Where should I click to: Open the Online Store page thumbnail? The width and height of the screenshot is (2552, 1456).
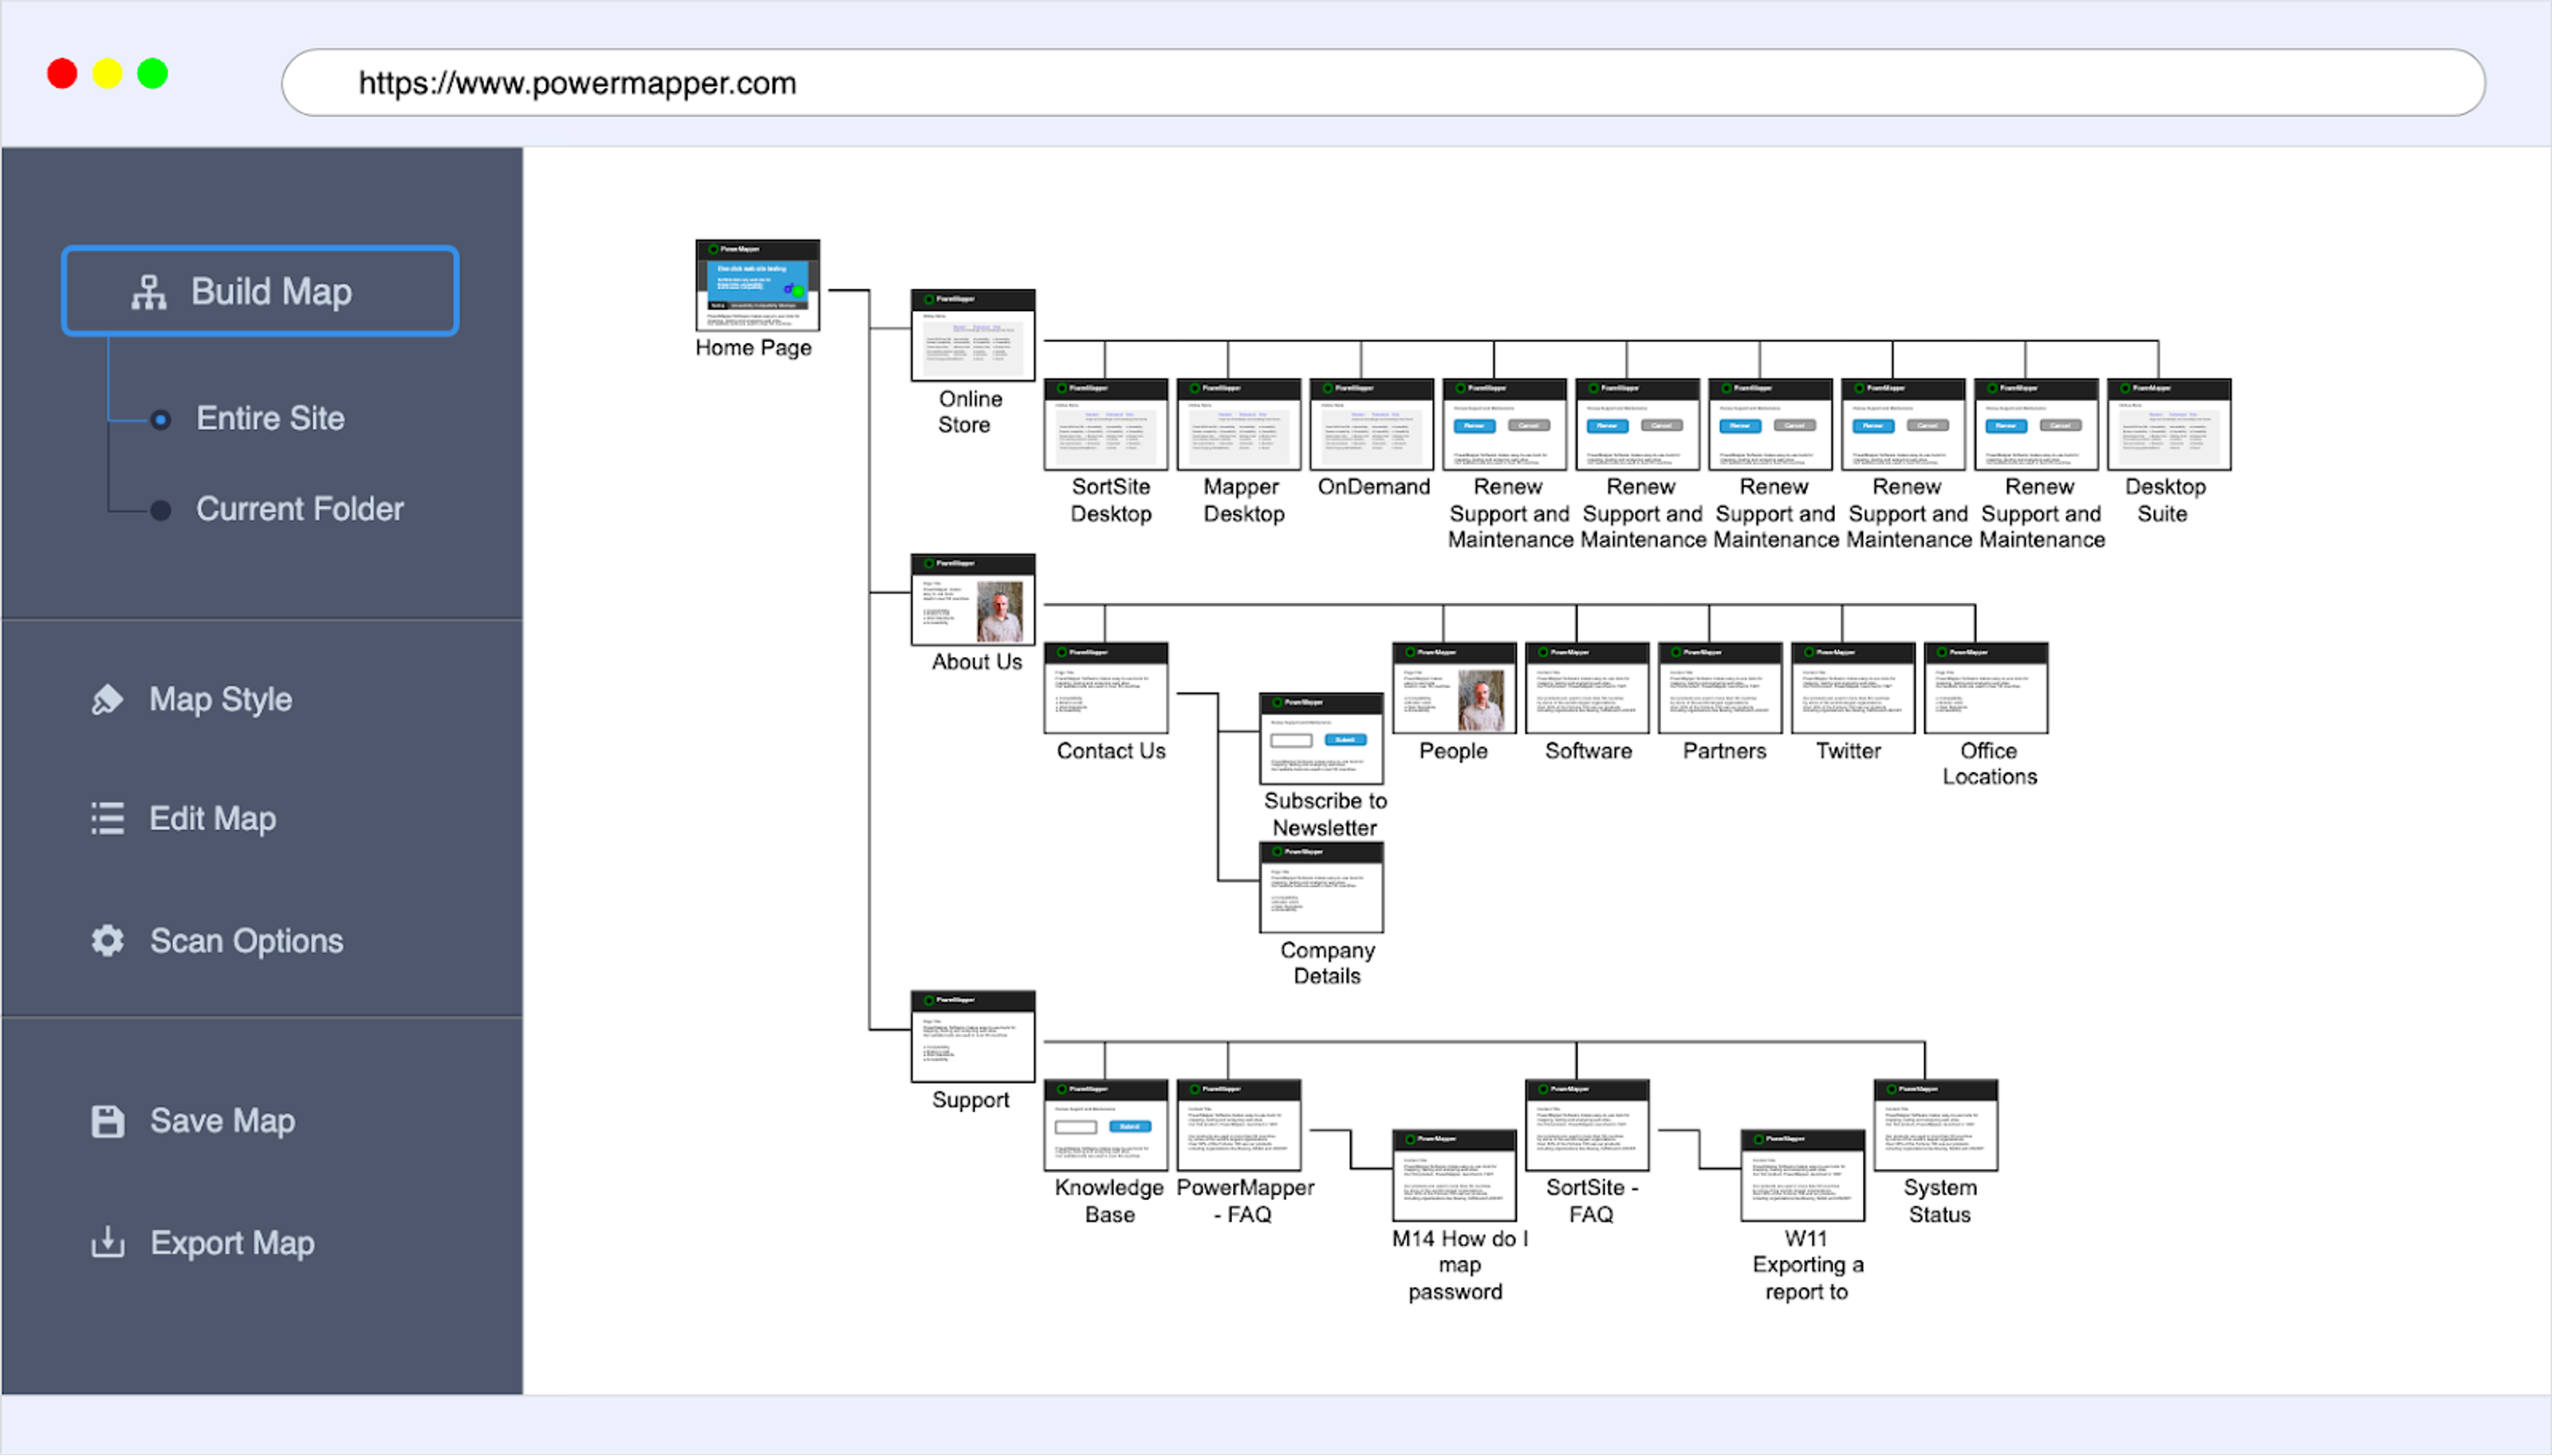click(972, 335)
